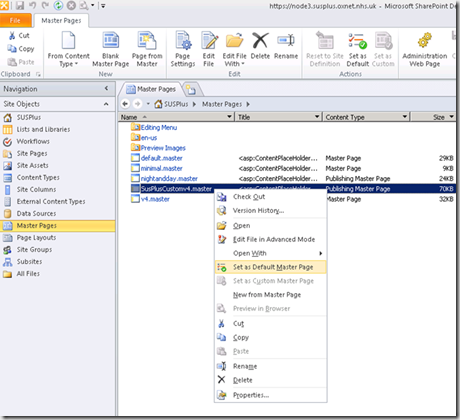
Task: Open Page Layouts in navigation
Action: click(x=36, y=238)
